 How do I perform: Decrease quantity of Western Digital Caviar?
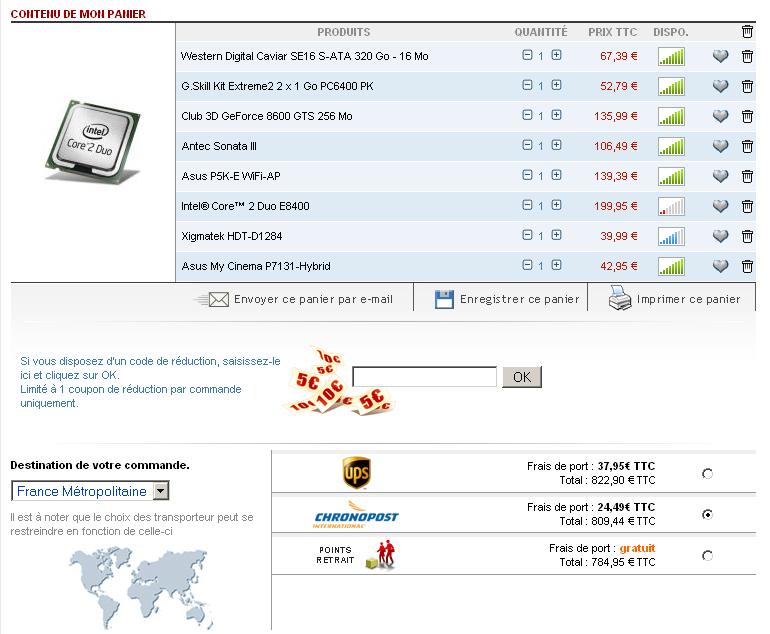[527, 55]
